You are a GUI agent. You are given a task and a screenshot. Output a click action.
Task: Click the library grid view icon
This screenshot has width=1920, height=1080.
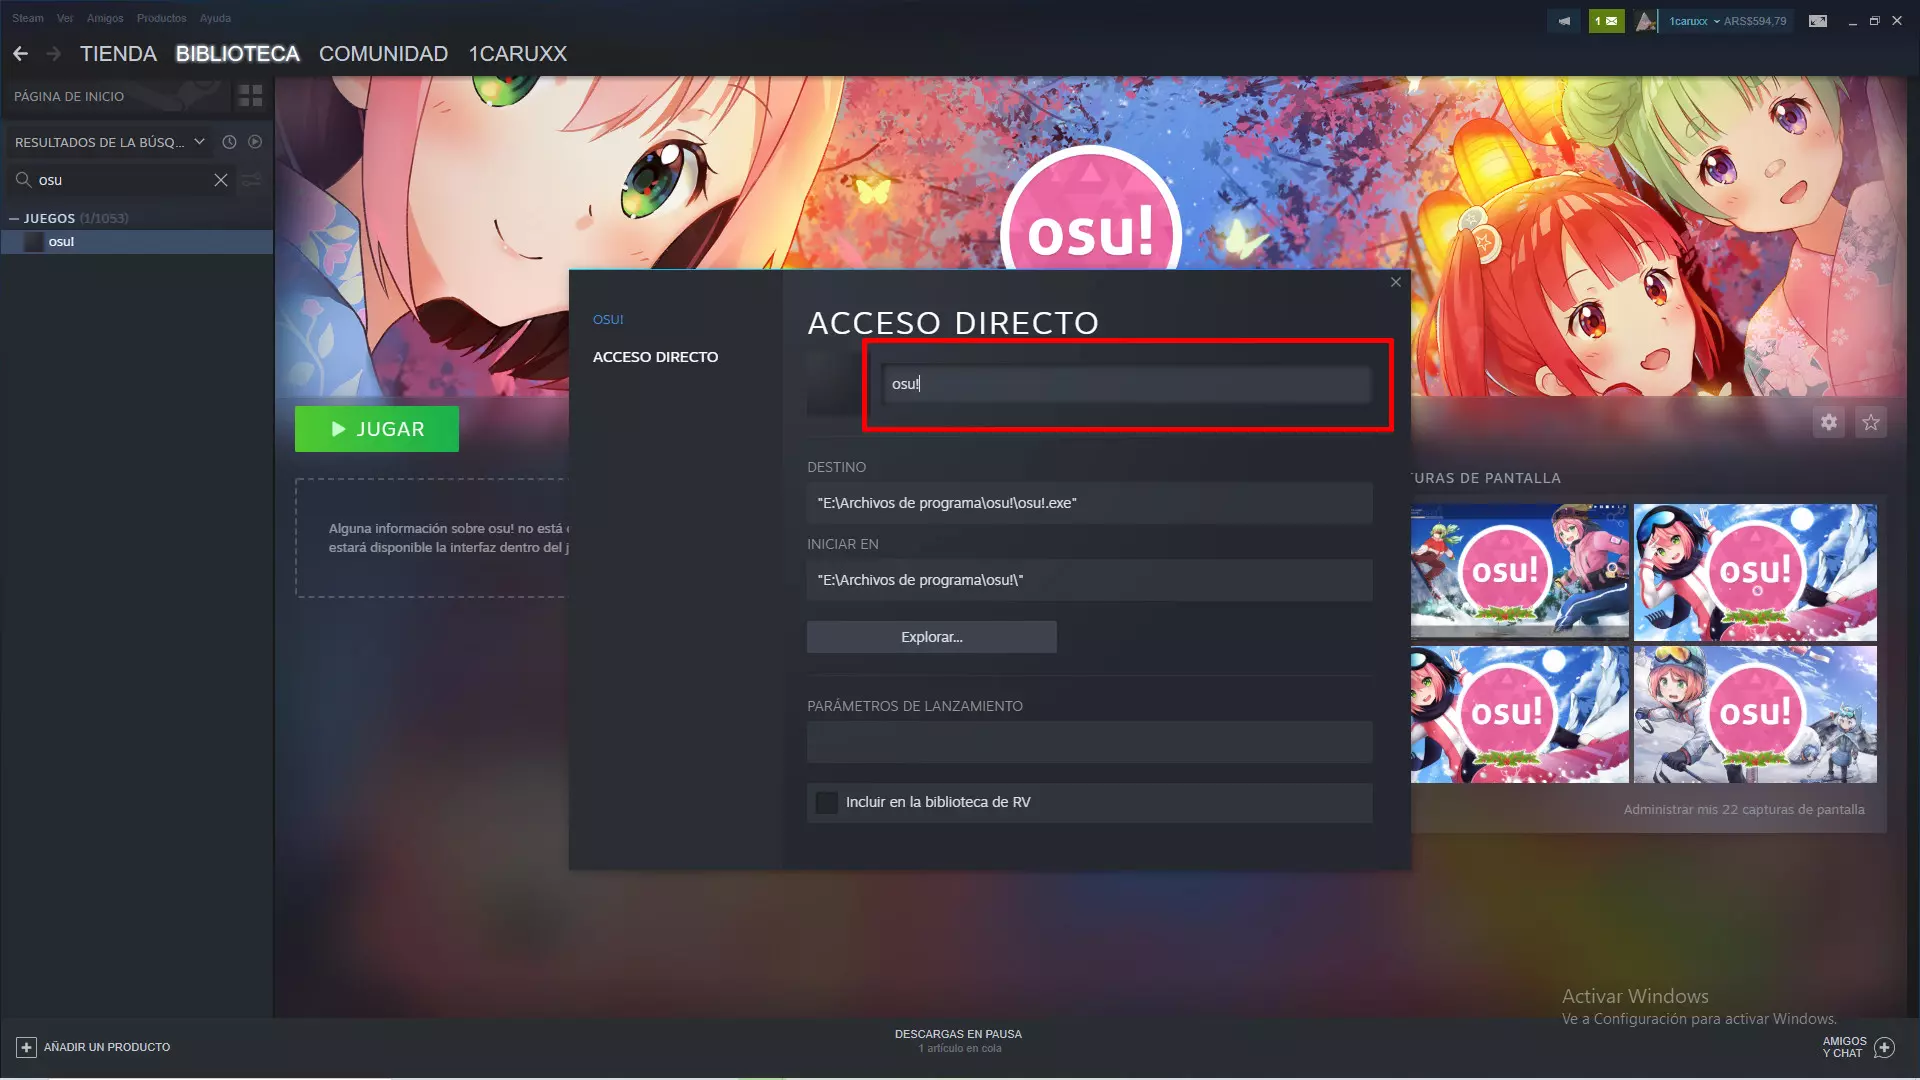[250, 96]
